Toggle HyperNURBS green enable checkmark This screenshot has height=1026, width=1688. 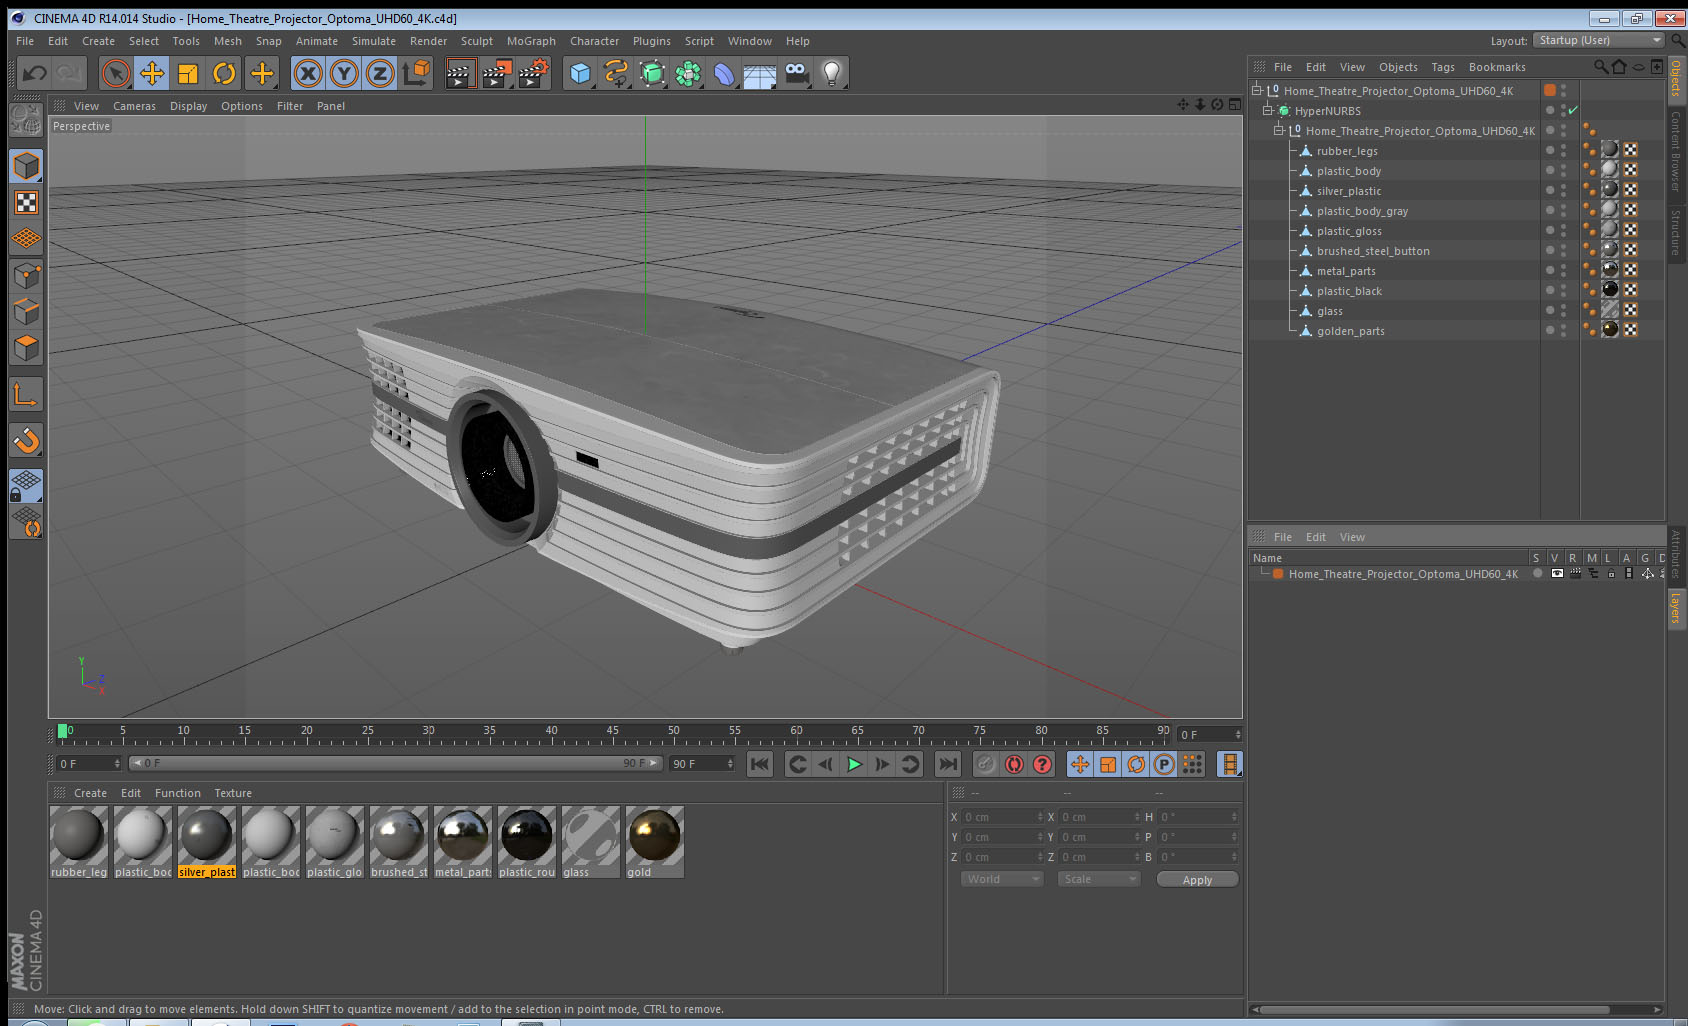[1573, 110]
